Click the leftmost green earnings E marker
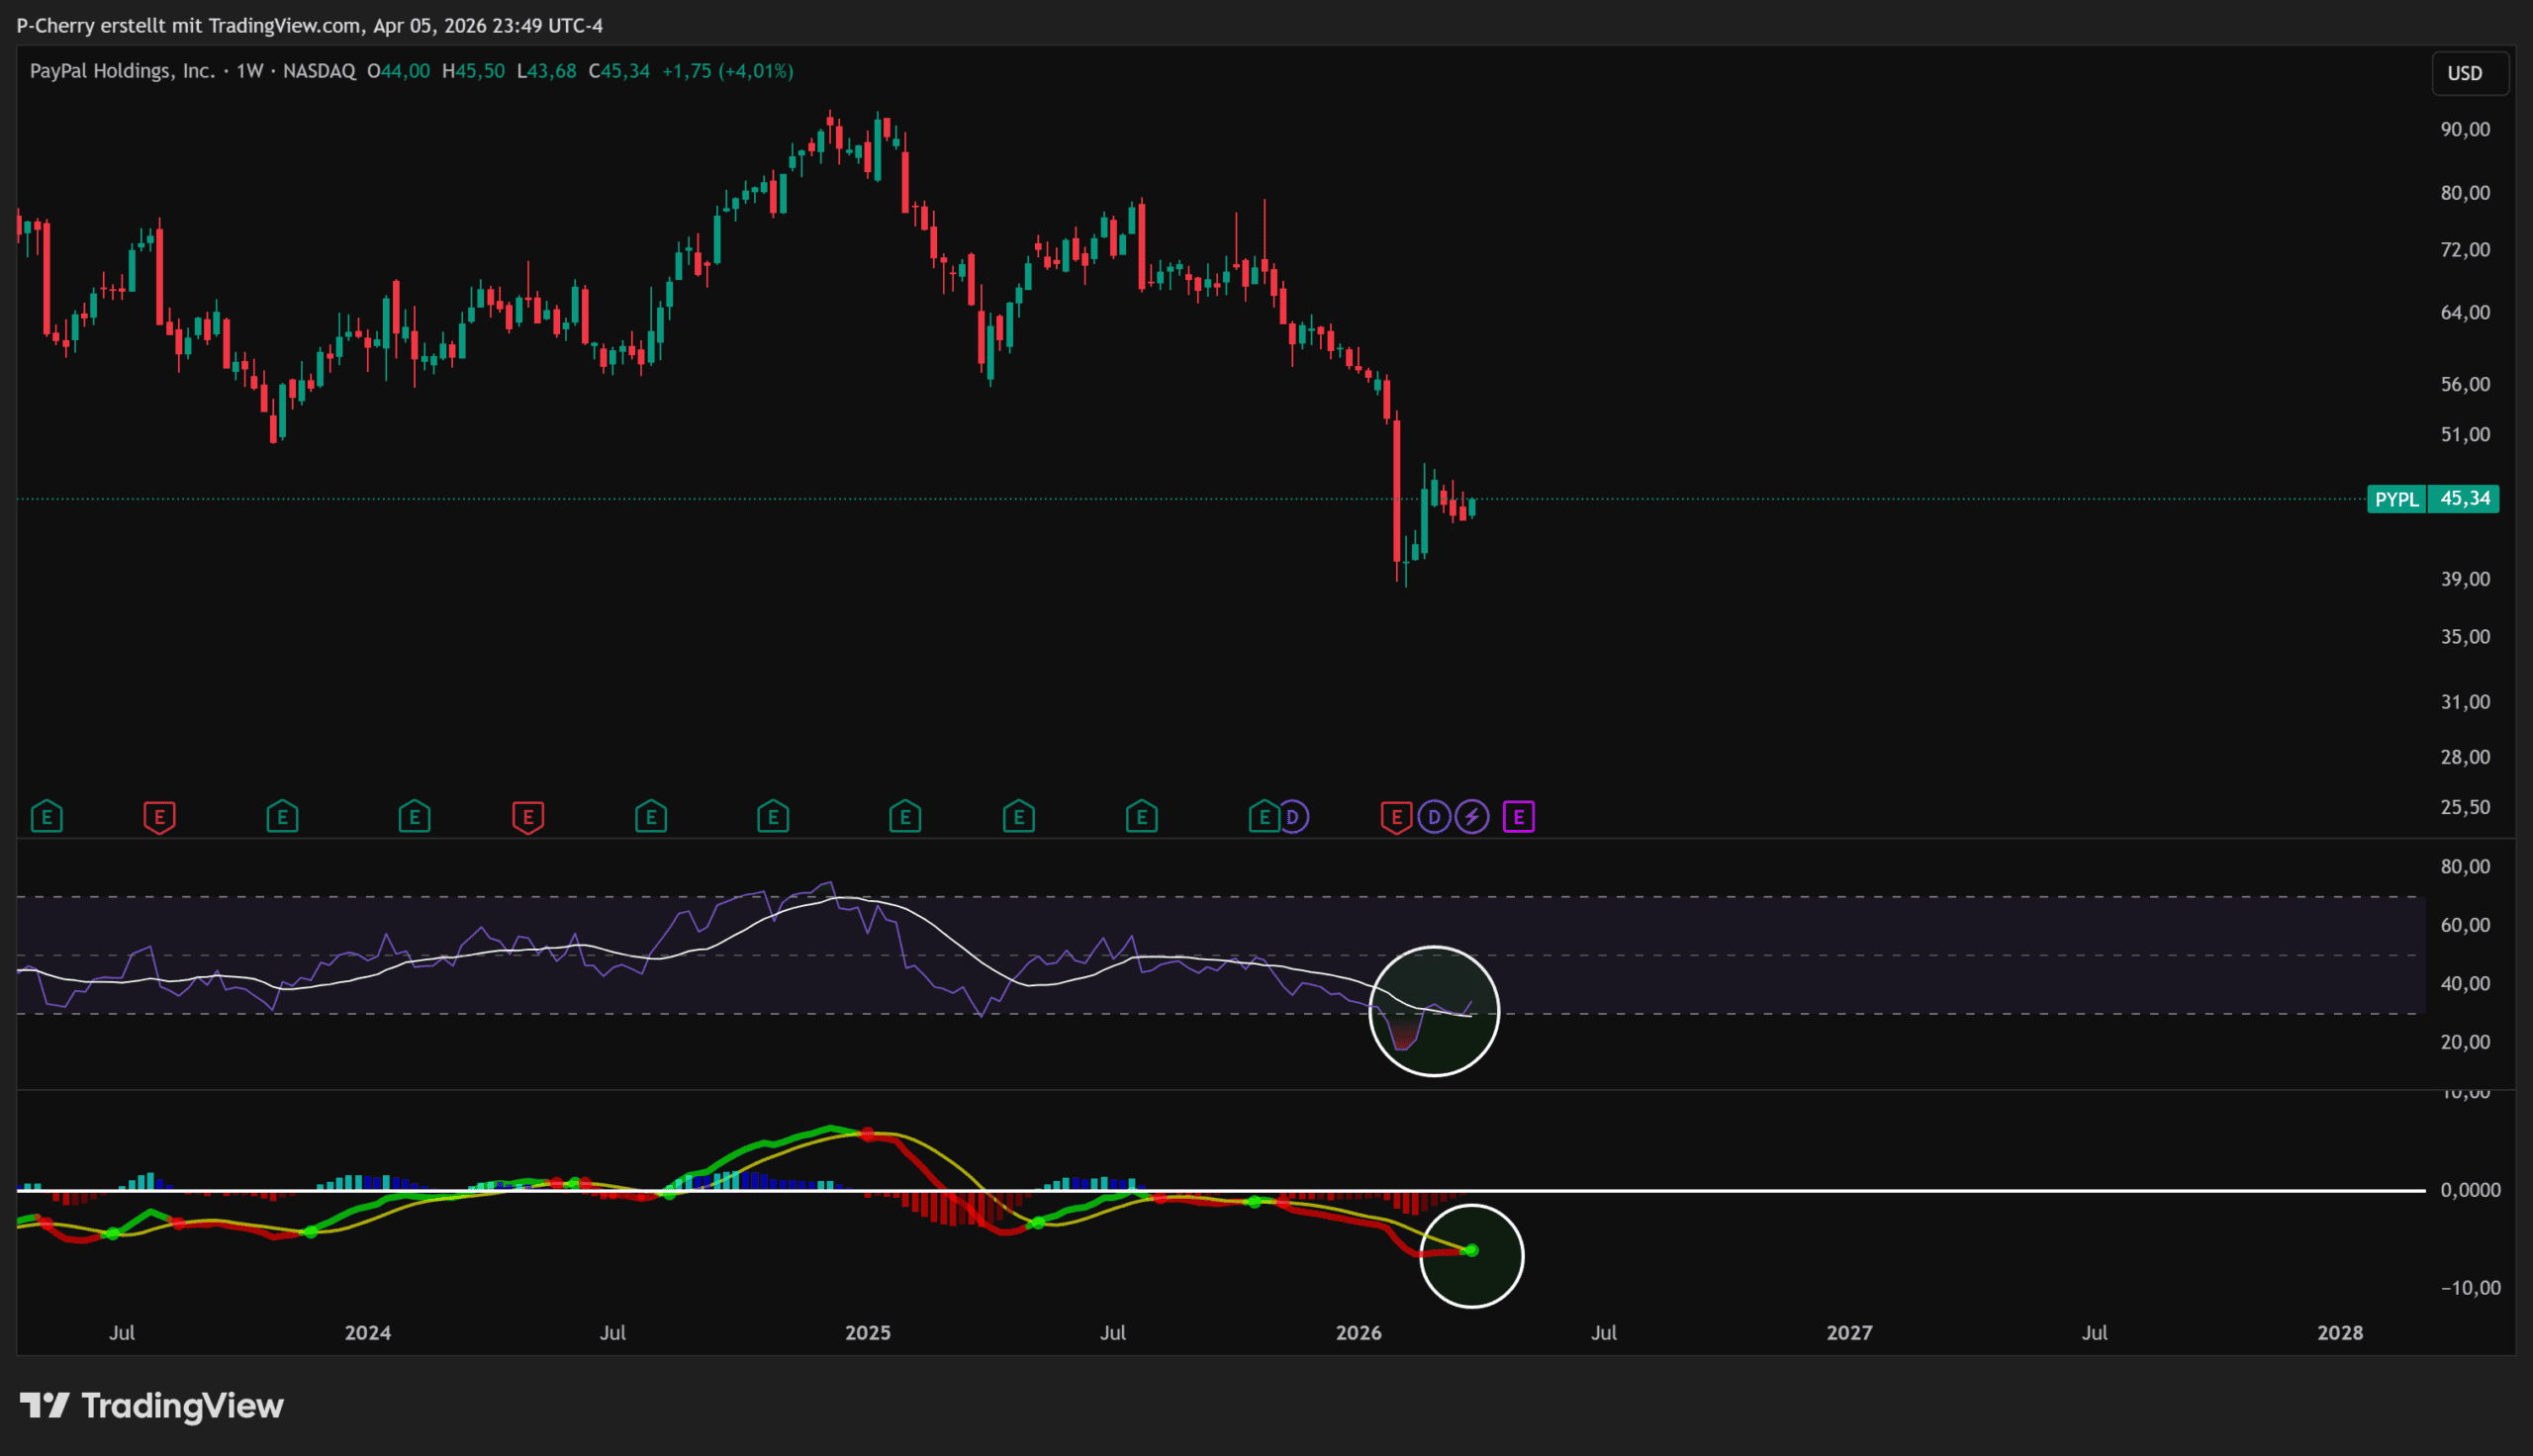 [x=47, y=817]
